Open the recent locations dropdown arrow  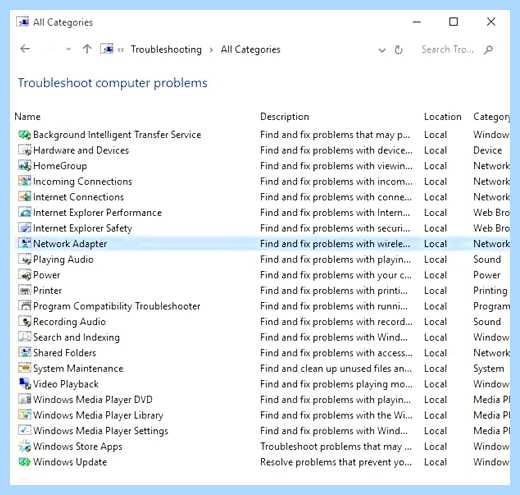[68, 49]
